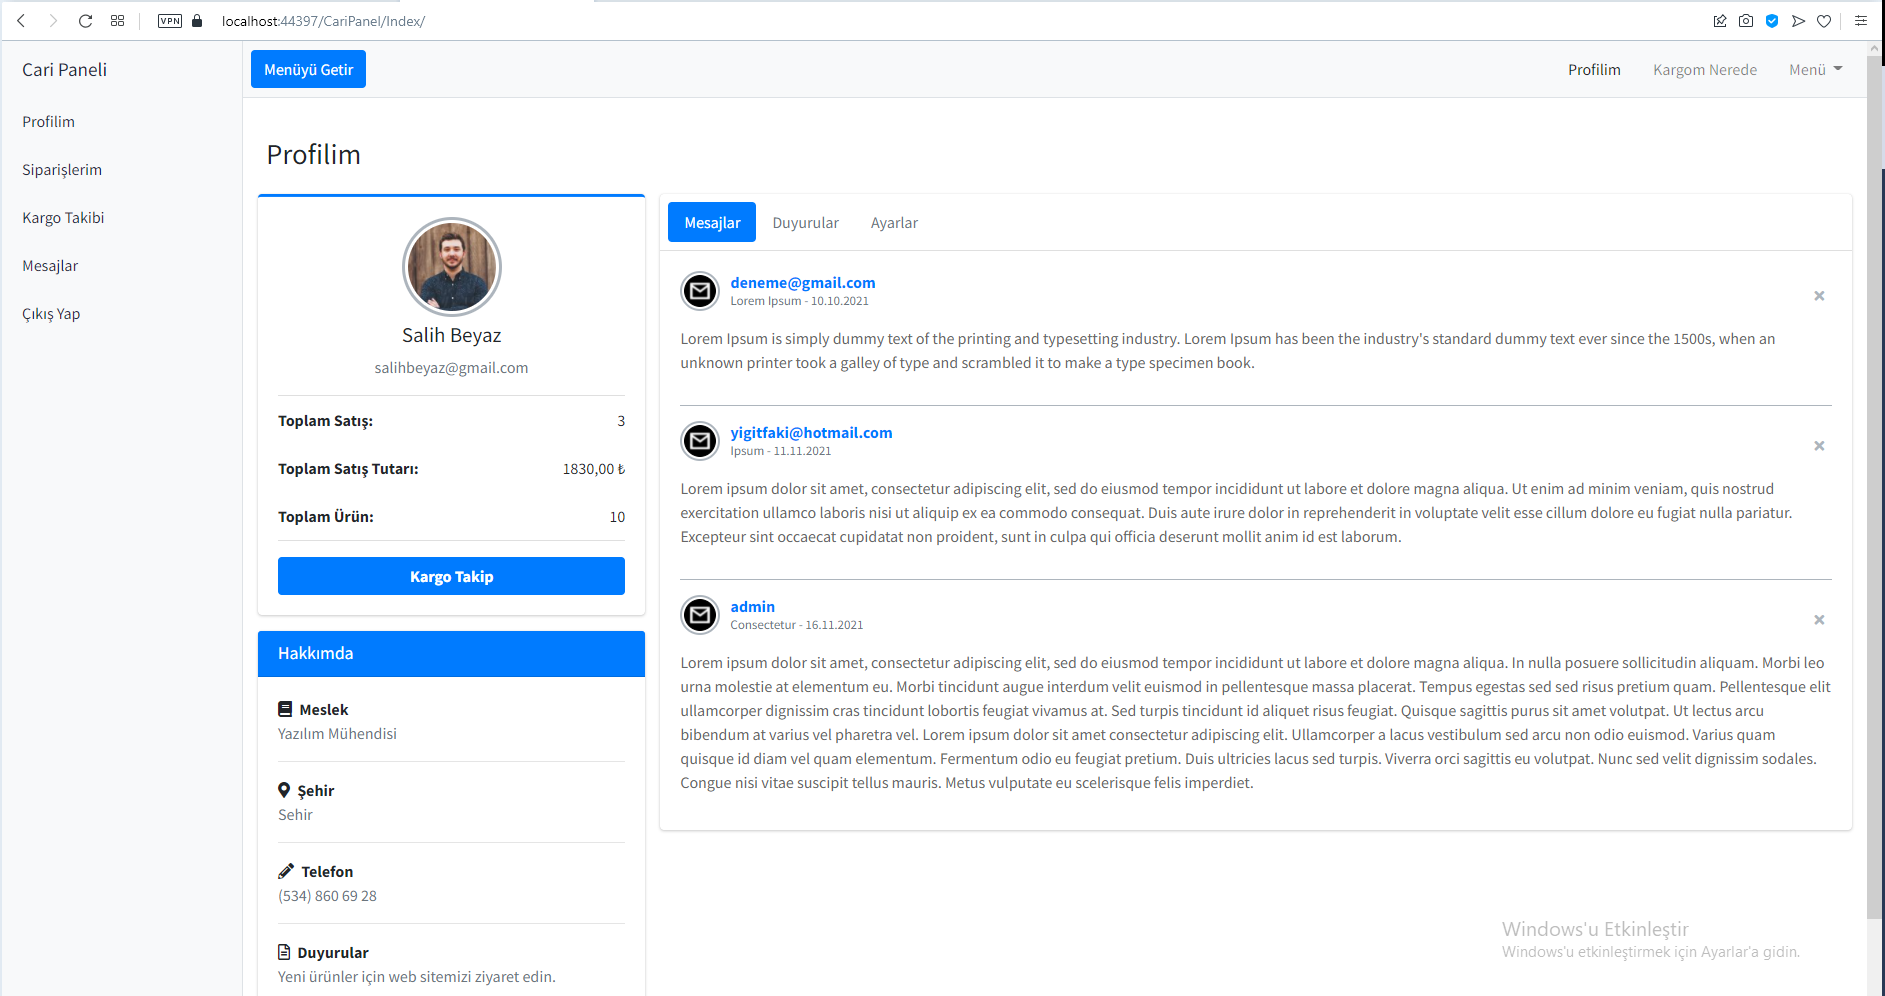Image resolution: width=1885 pixels, height=996 pixels.
Task: Click the snapshot camera icon in browser toolbar
Action: [x=1746, y=21]
